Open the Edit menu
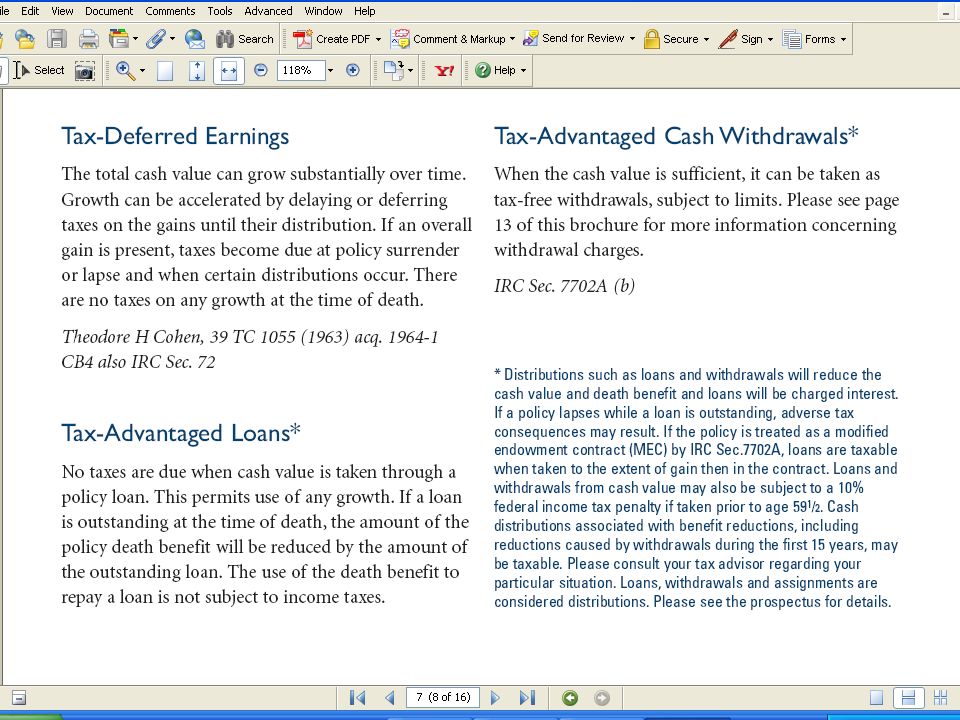Screen dimensions: 960x720 pyautogui.click(x=30, y=11)
